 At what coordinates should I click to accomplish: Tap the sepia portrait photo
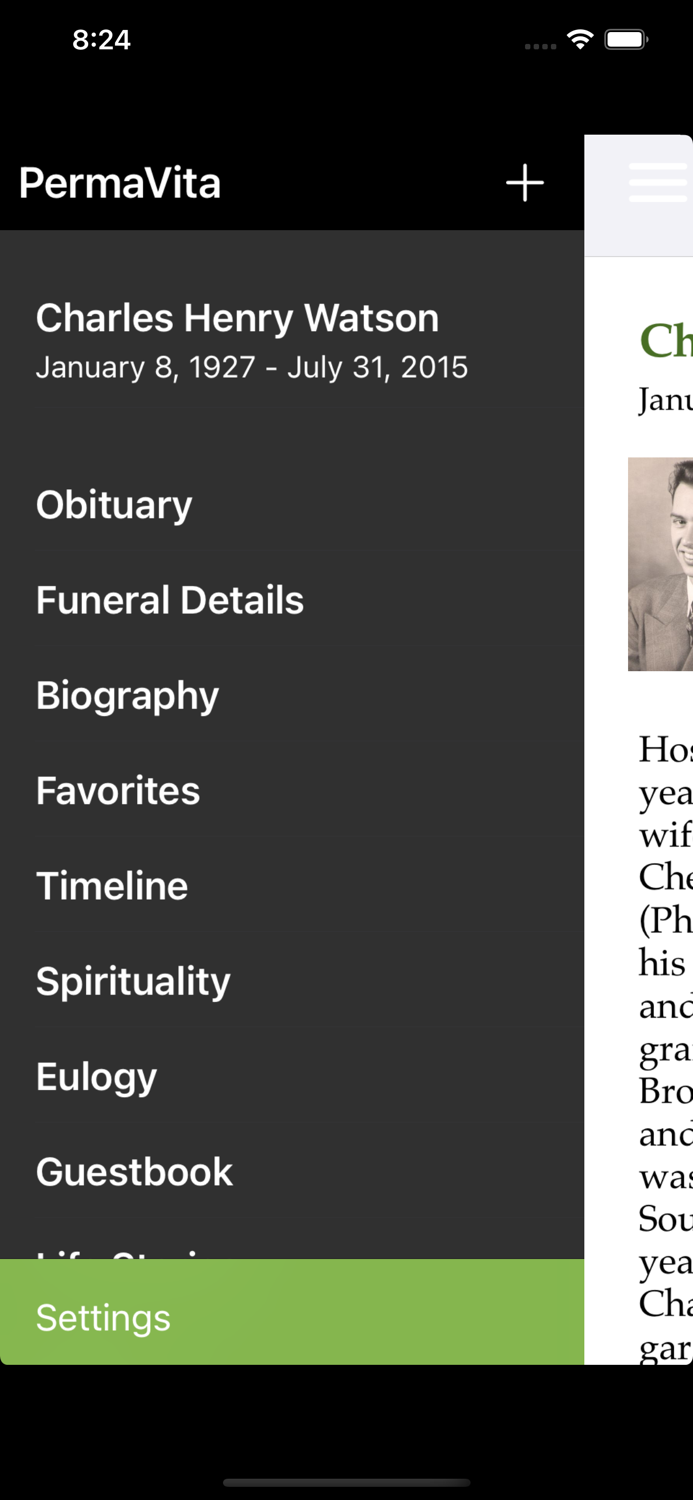point(661,564)
